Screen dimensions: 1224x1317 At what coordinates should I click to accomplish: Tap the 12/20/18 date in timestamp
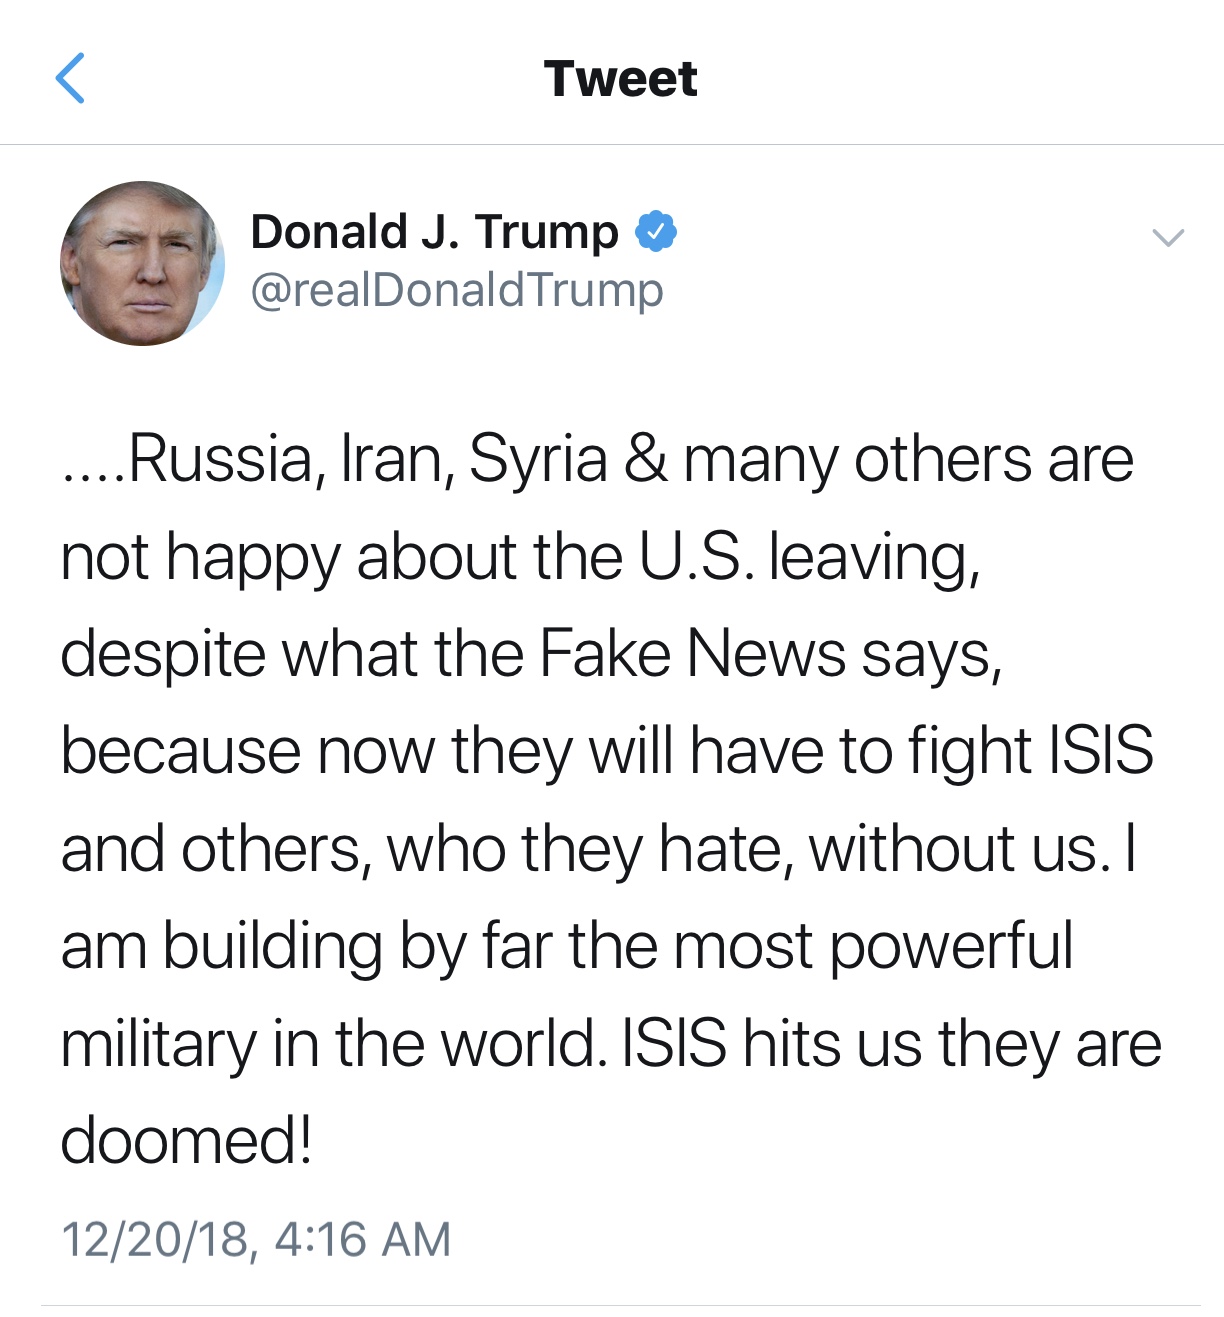(154, 1239)
